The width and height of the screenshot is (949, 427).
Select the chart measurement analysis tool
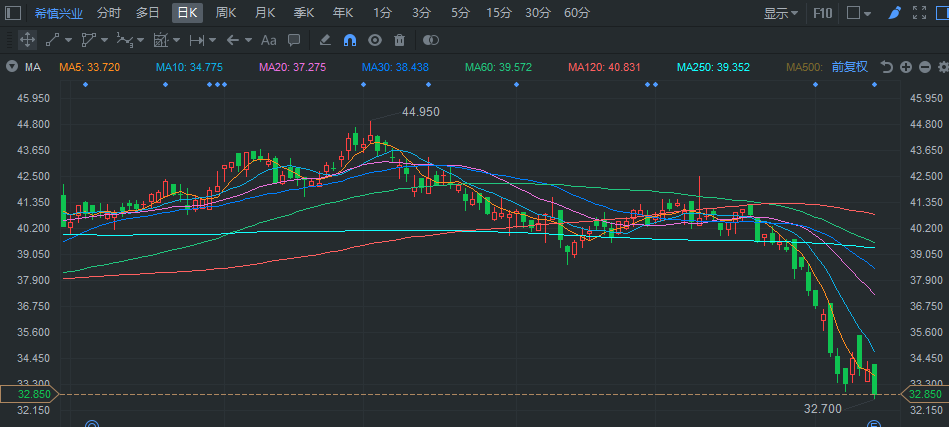pyautogui.click(x=160, y=41)
